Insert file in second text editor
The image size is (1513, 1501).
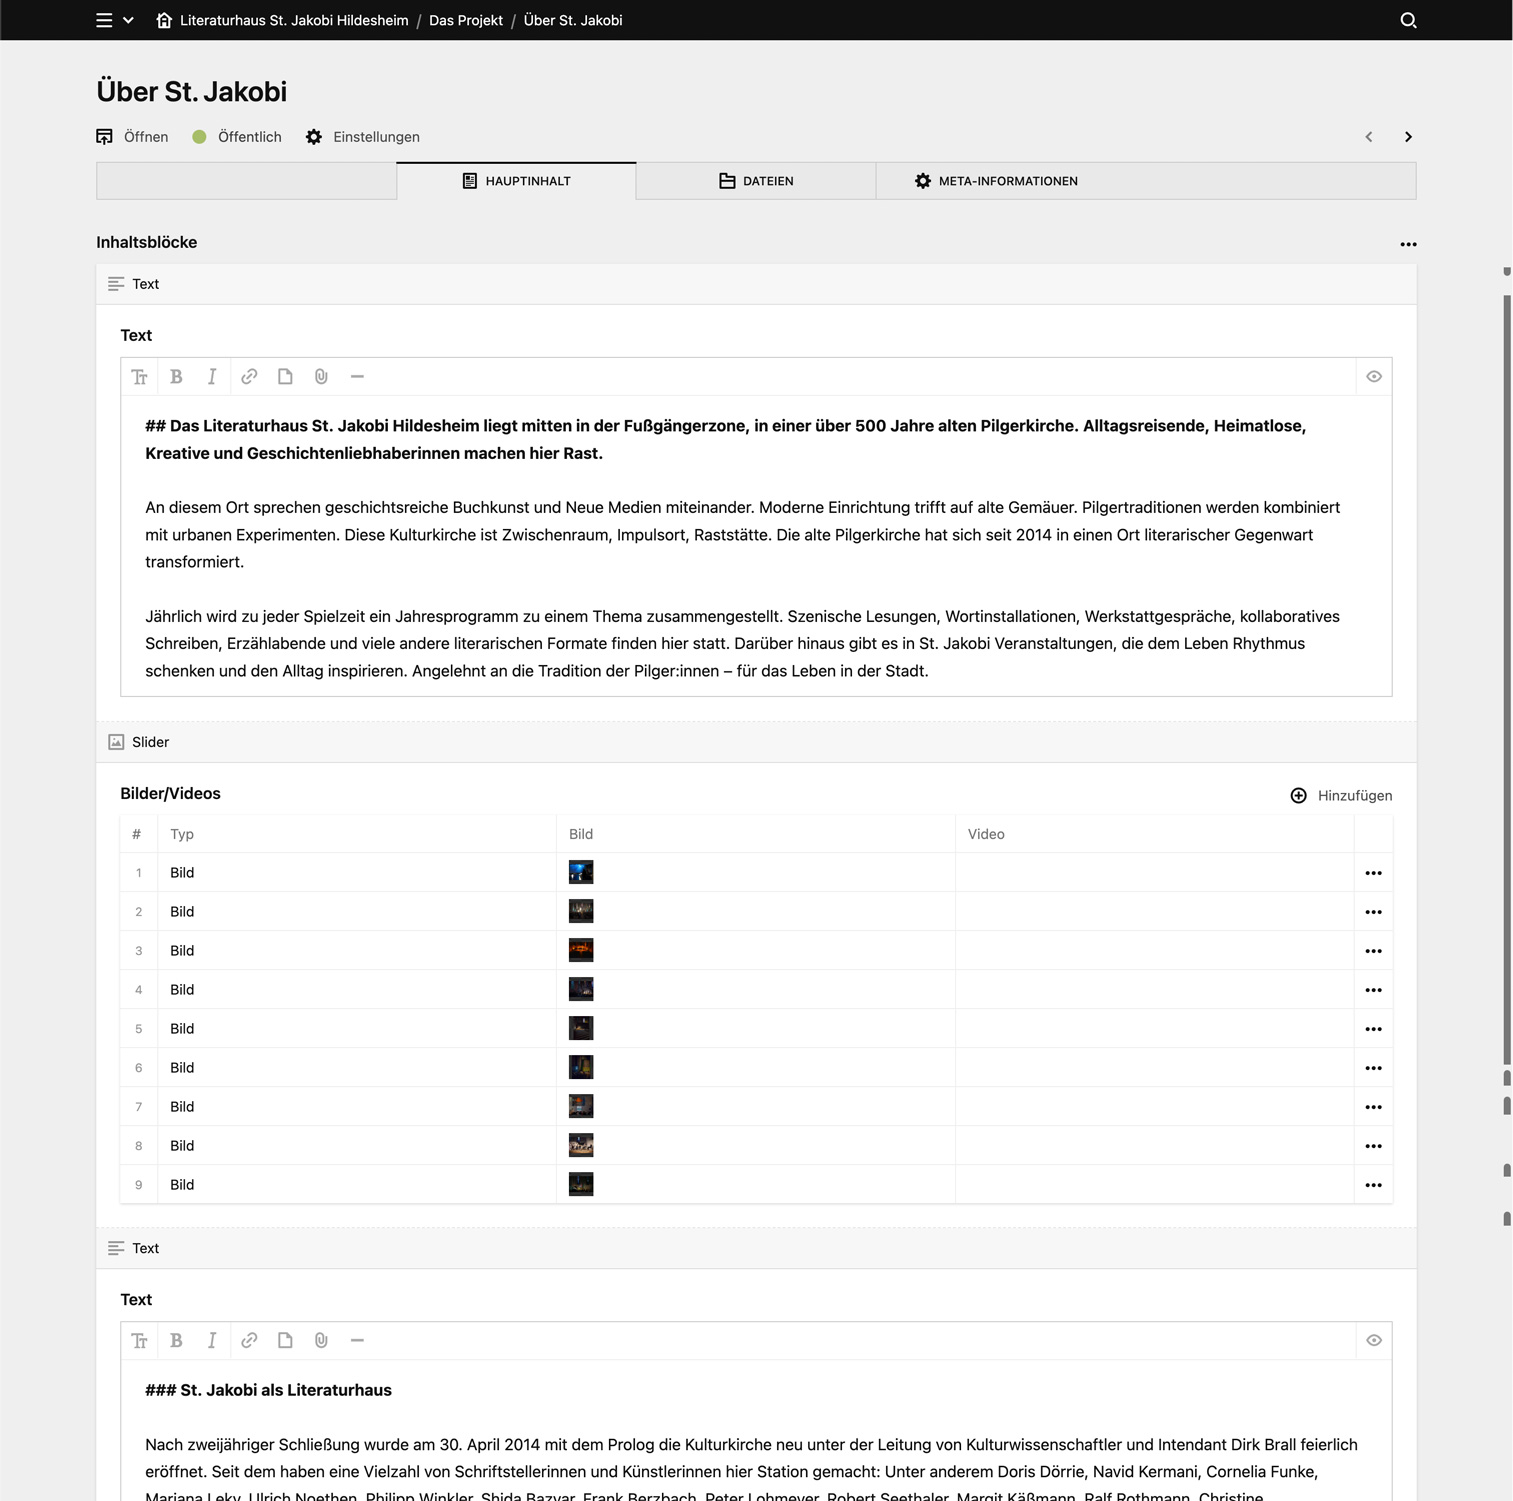point(285,1341)
